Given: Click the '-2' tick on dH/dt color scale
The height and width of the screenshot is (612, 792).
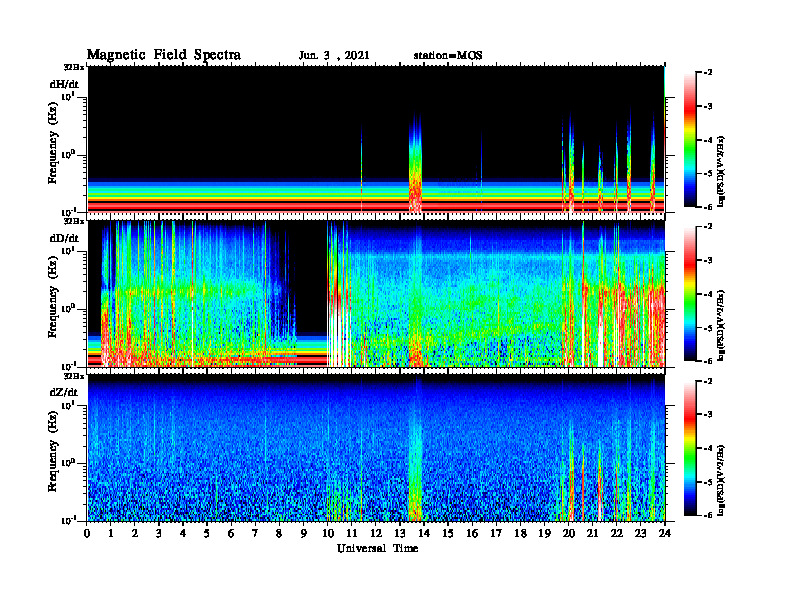Looking at the screenshot, I should (x=708, y=73).
